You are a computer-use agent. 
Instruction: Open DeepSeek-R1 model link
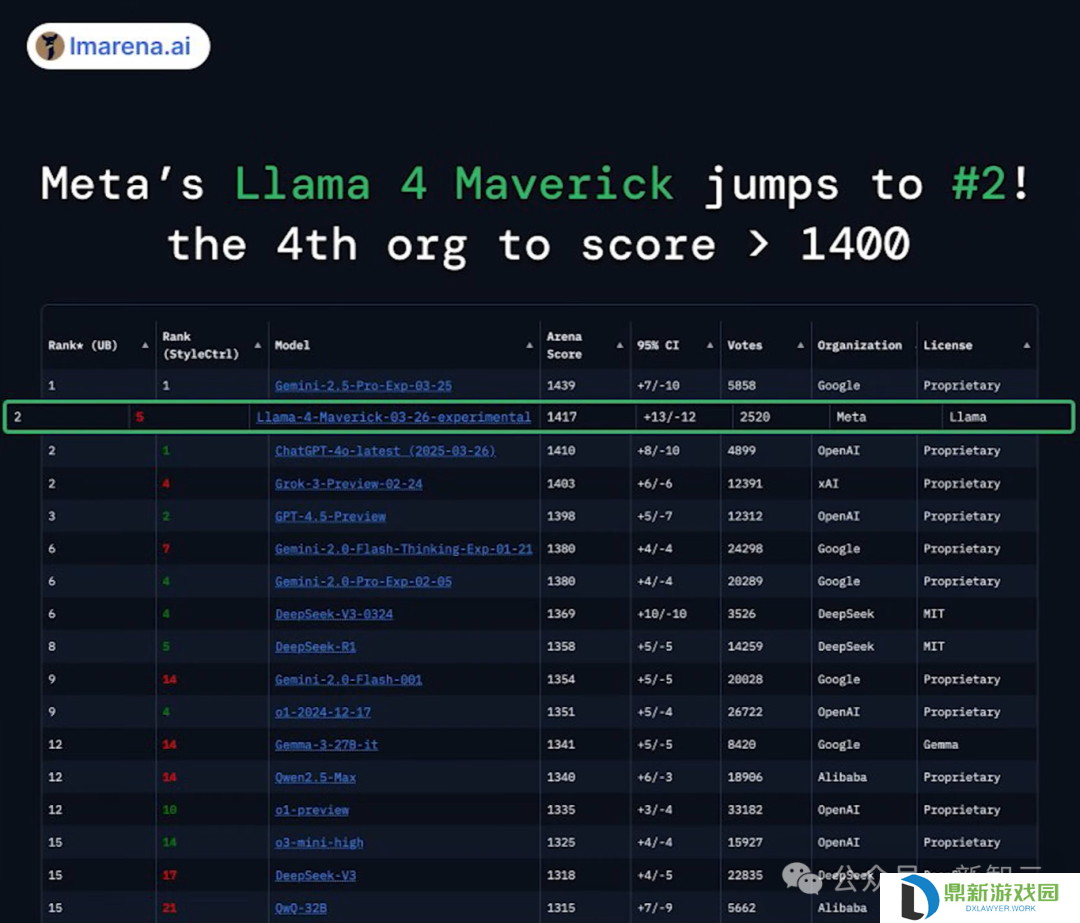(x=315, y=647)
